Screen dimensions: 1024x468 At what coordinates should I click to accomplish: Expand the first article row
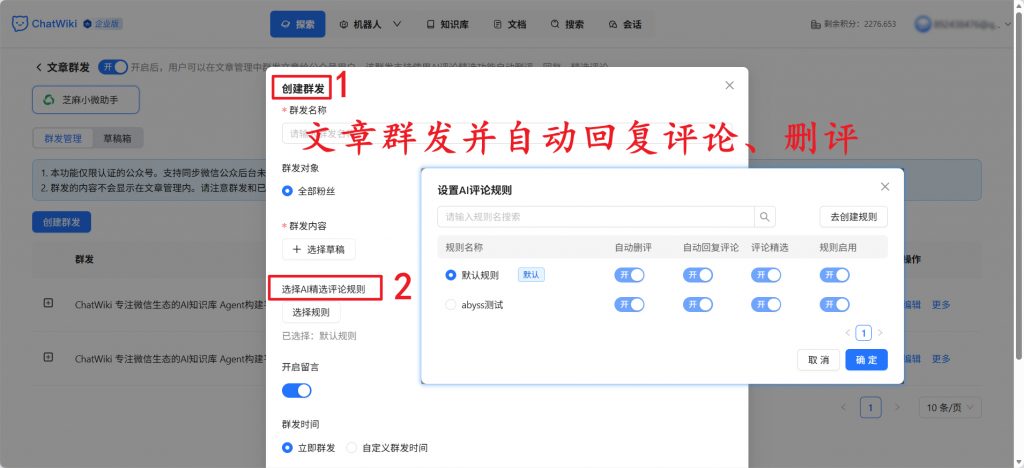click(48, 304)
